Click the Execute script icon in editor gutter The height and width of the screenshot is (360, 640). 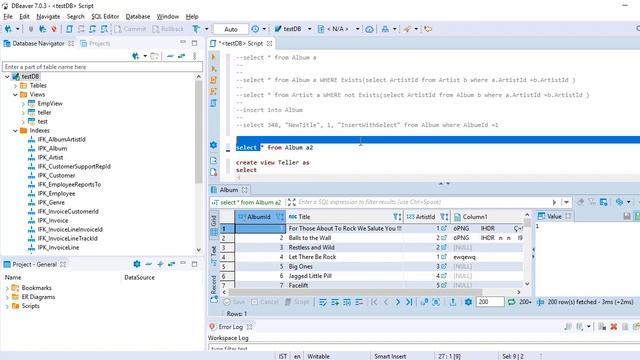(213, 80)
